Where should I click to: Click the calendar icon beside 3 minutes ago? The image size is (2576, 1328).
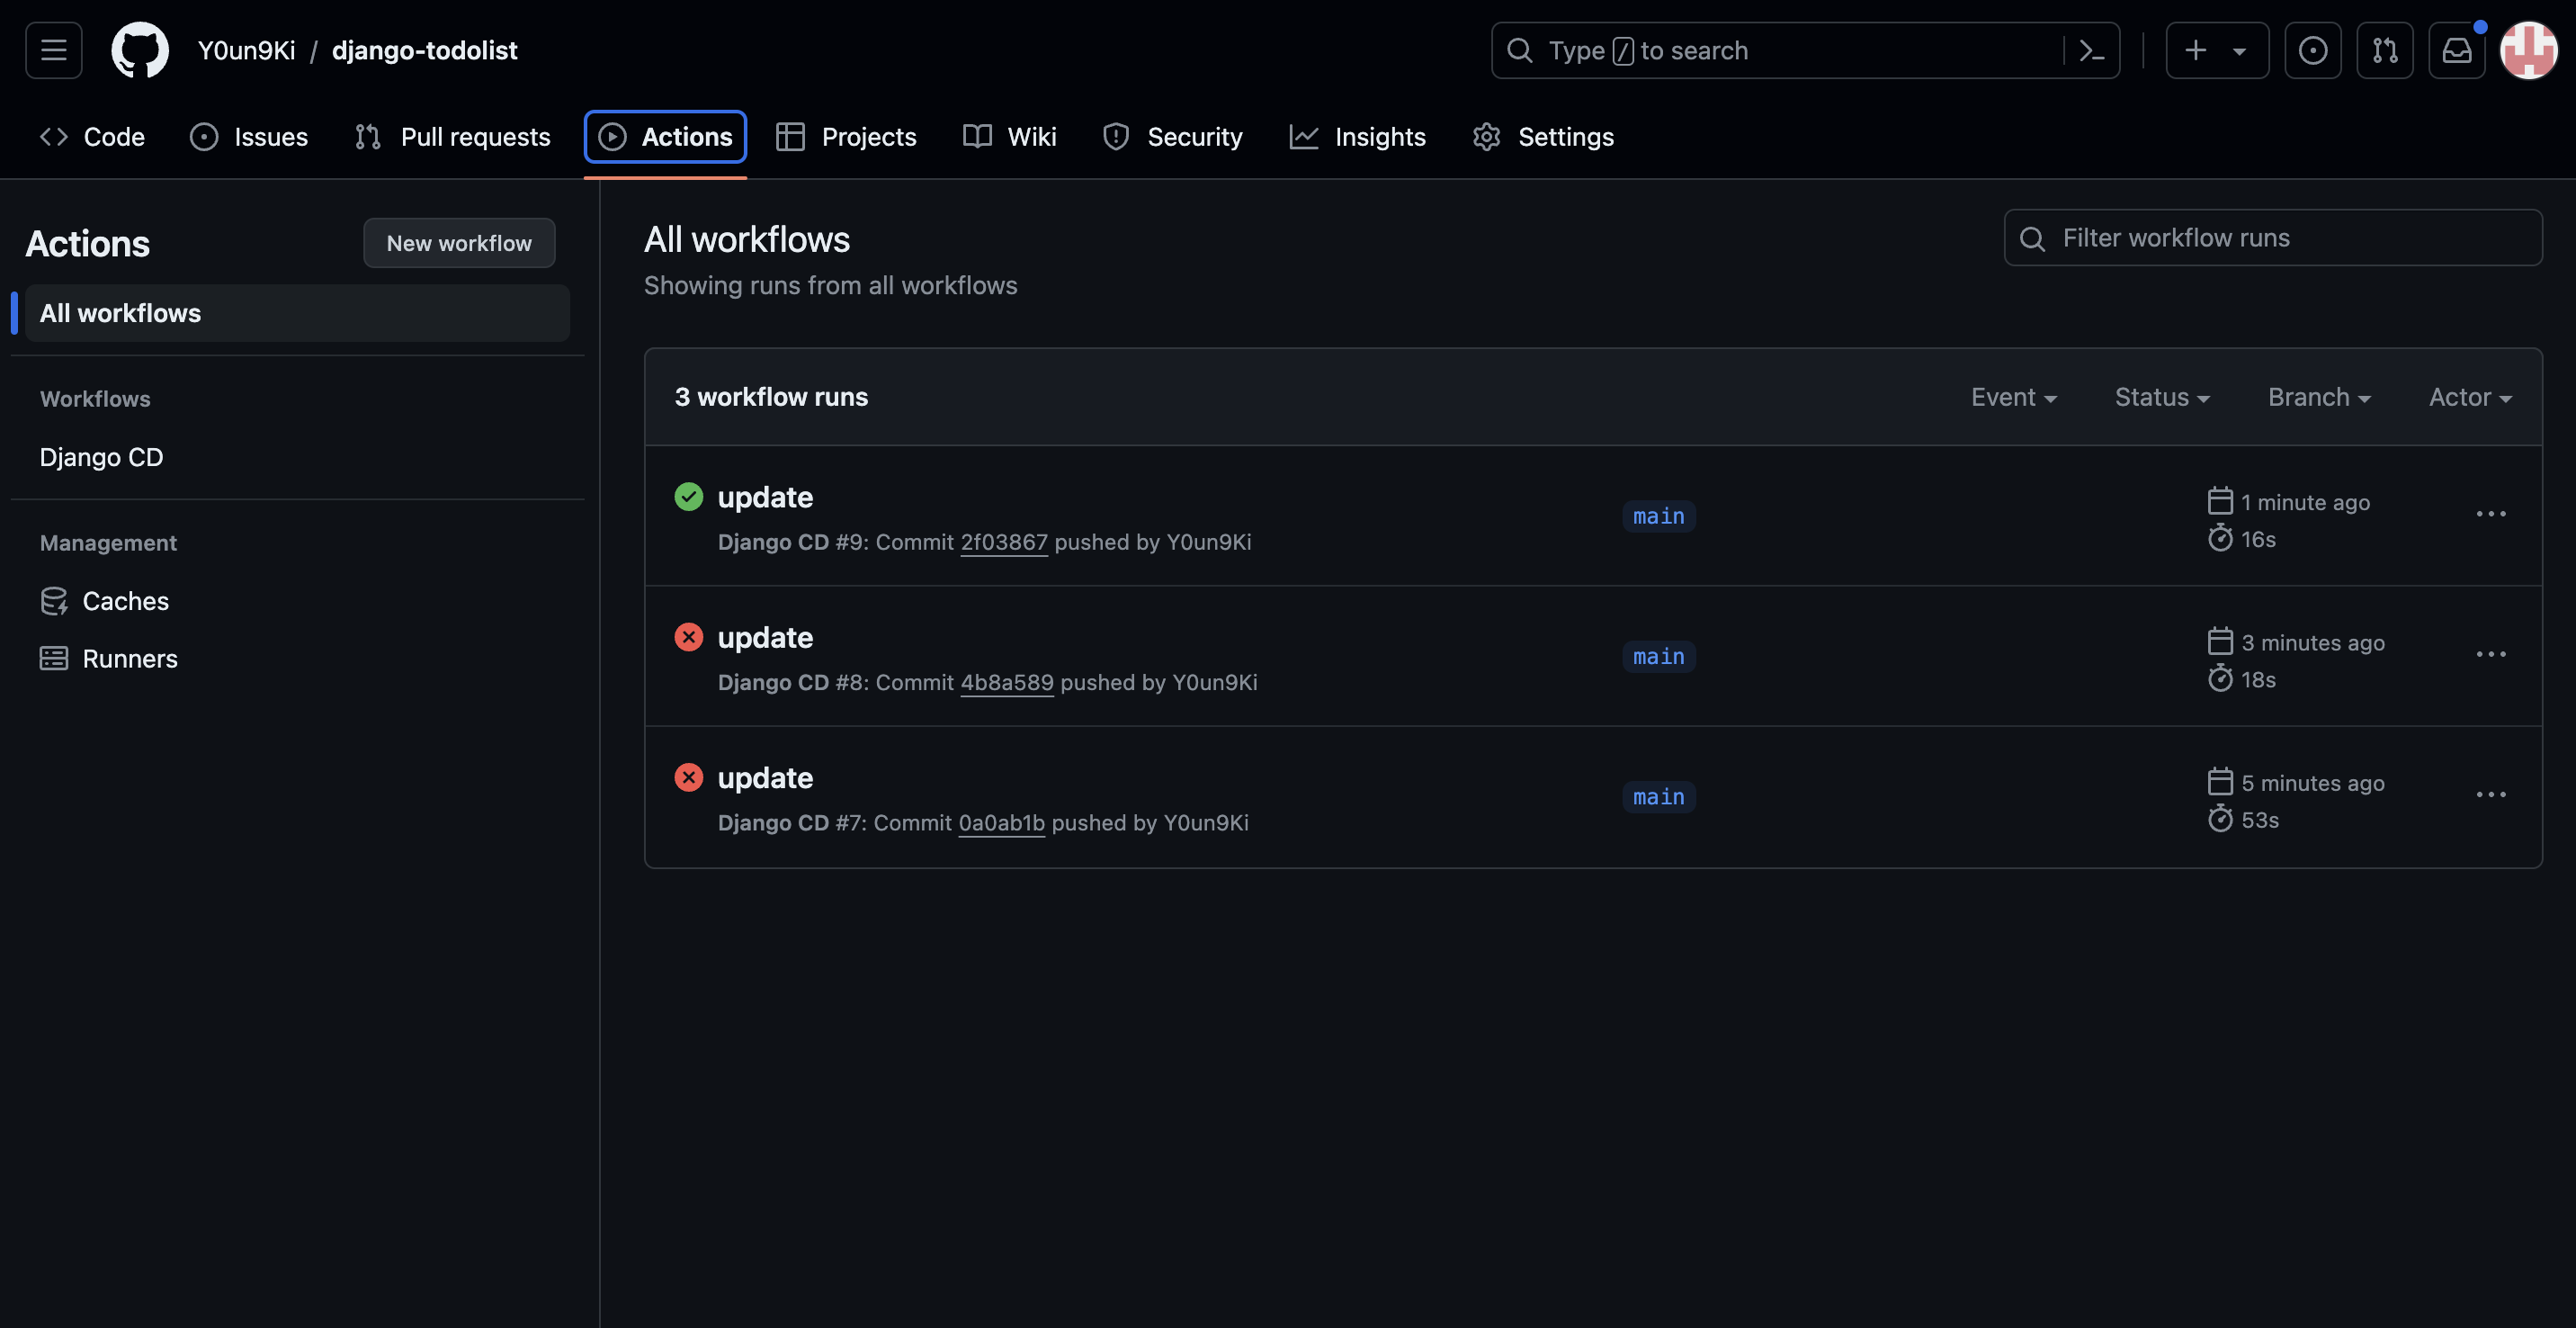click(2220, 640)
